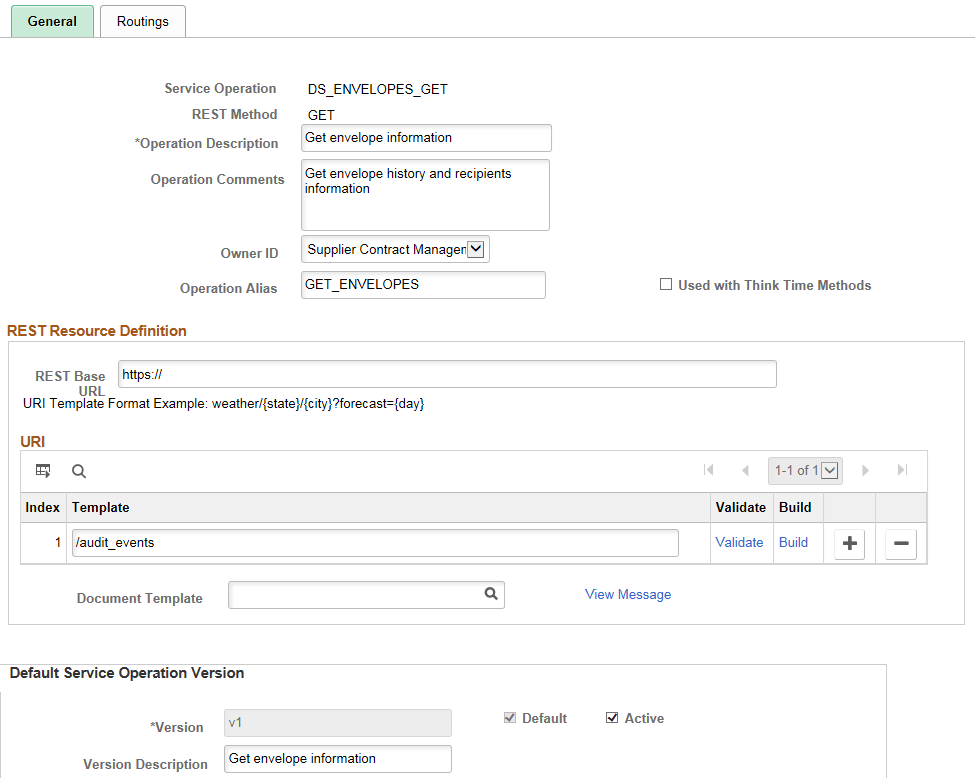Click the Index column header

point(42,507)
